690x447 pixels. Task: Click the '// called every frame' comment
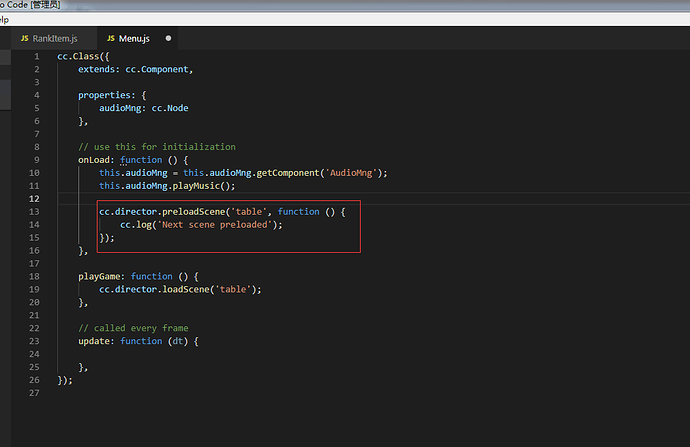tap(133, 328)
